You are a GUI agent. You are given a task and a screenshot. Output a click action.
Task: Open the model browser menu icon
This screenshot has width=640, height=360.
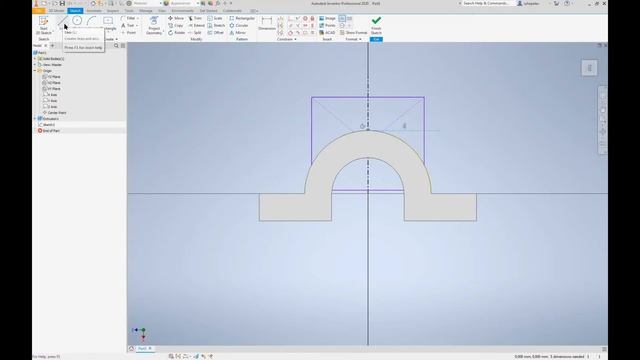tap(123, 46)
